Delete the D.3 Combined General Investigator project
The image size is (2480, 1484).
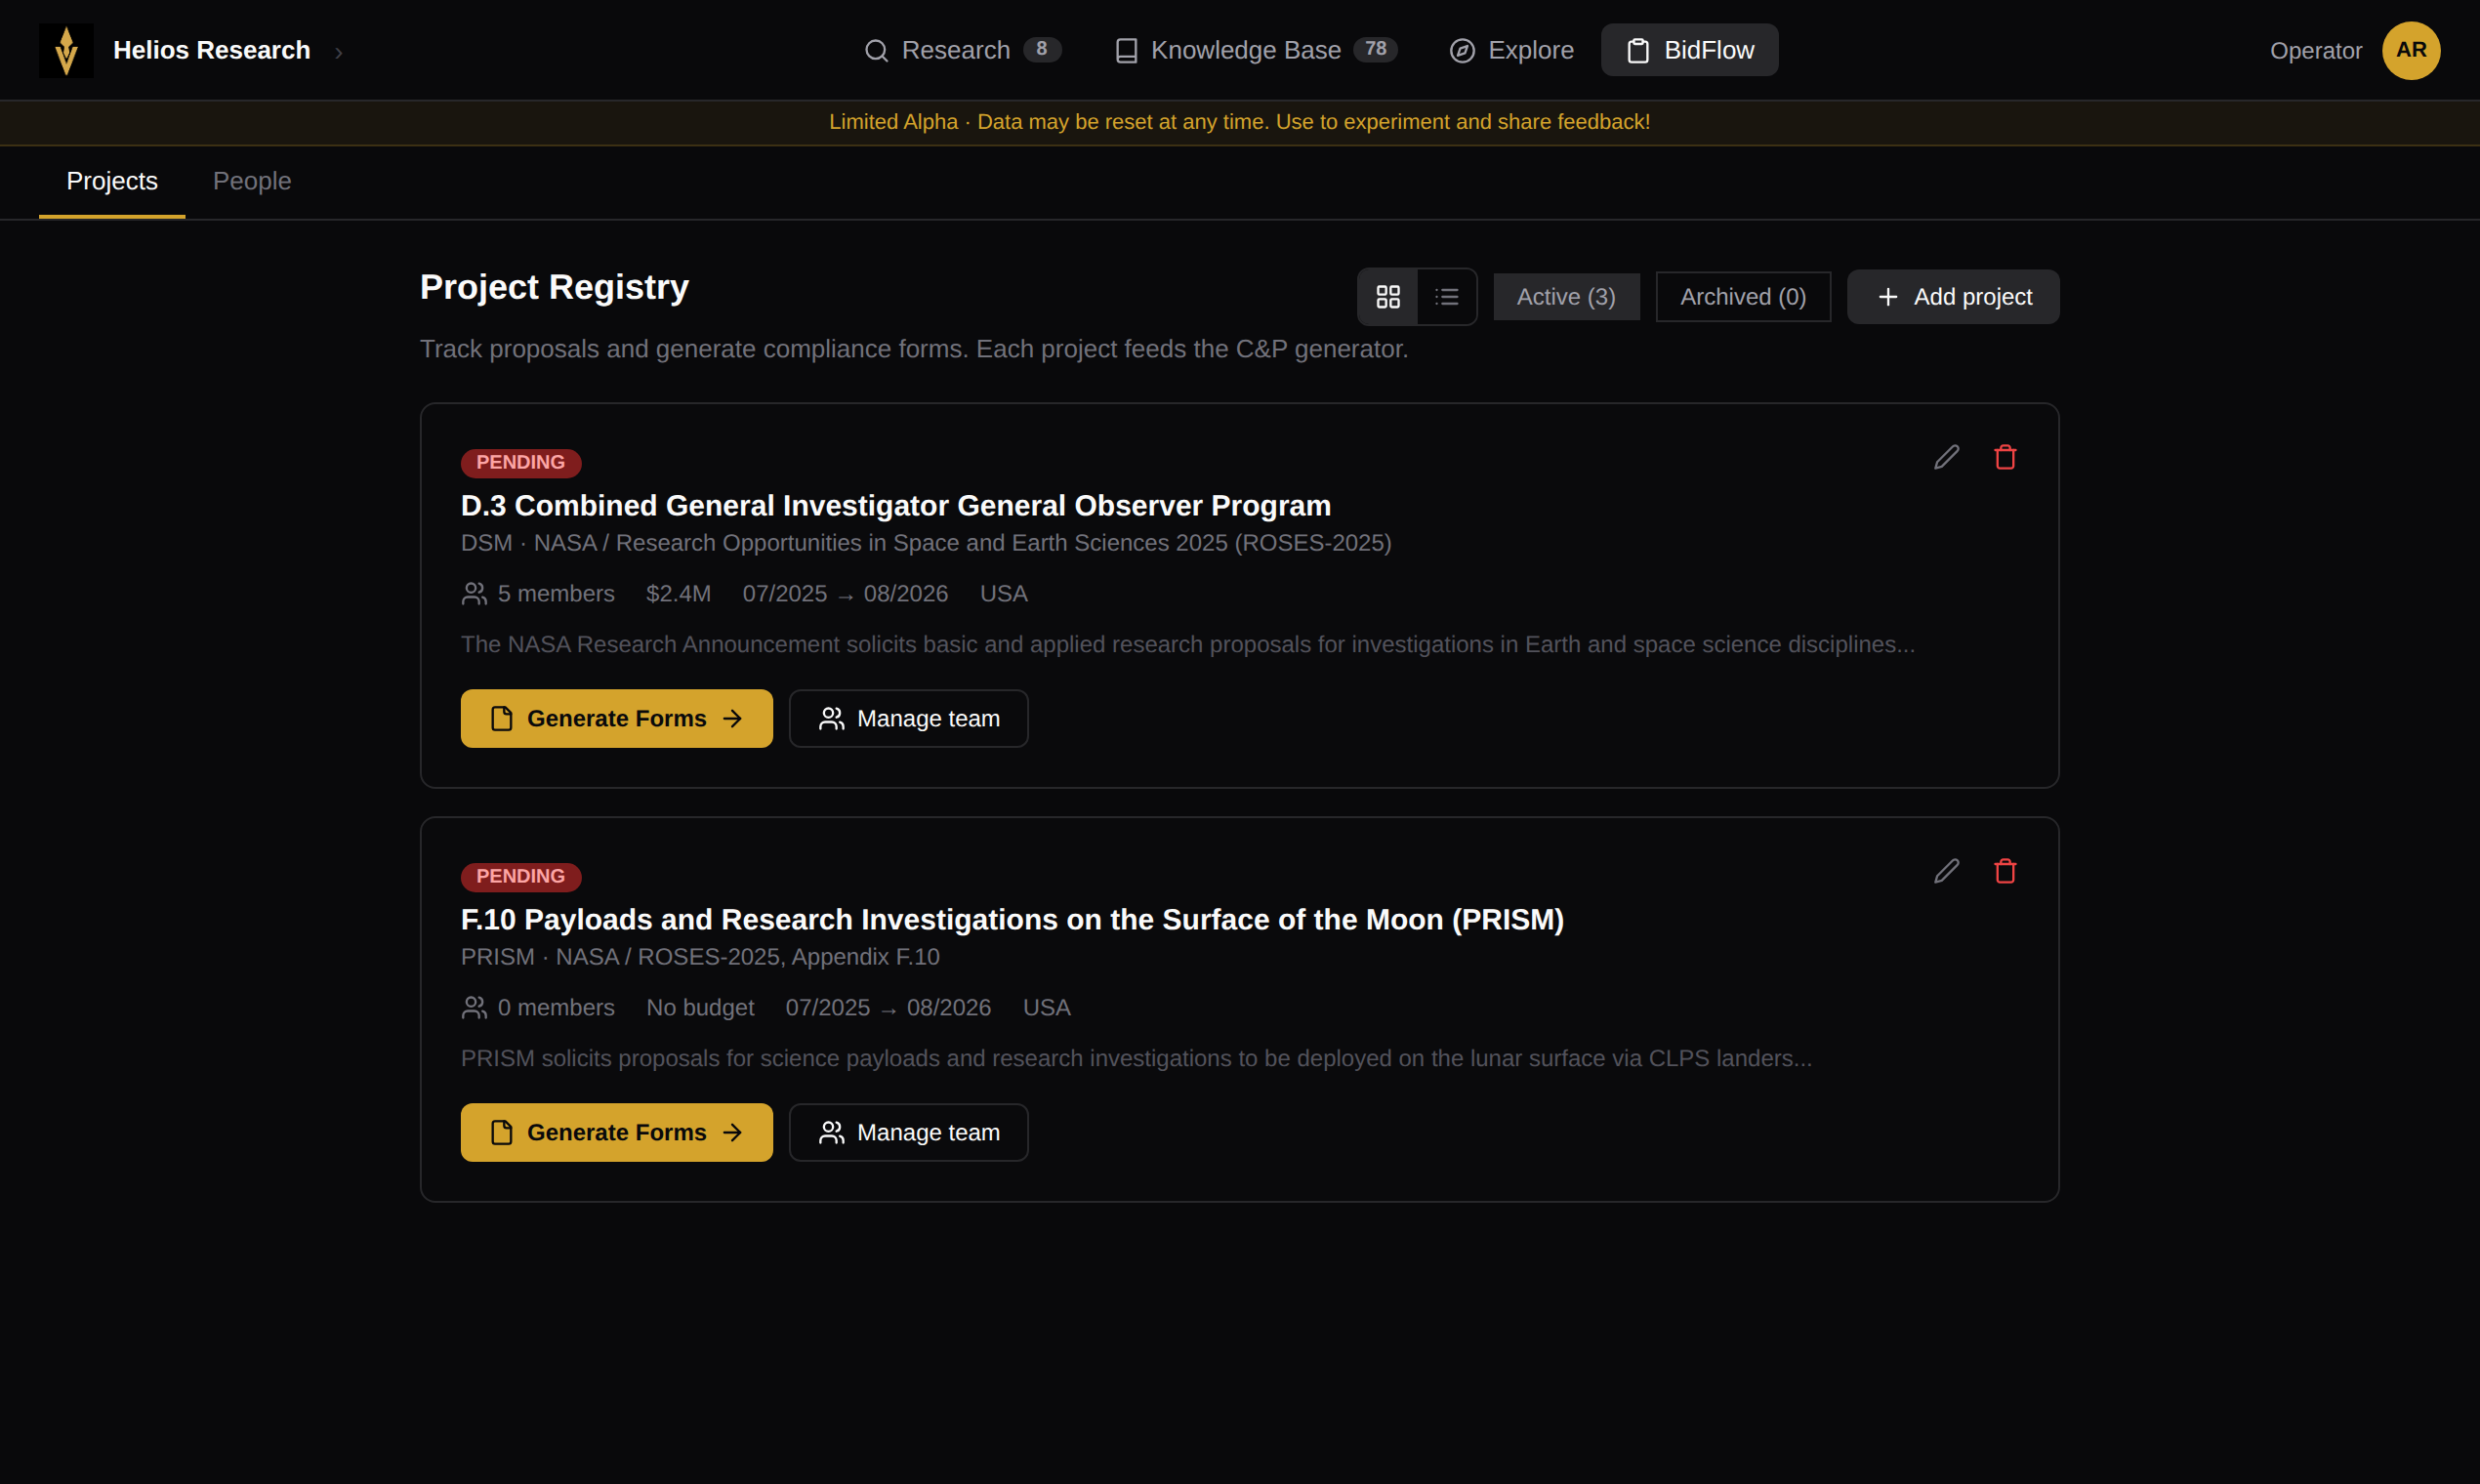click(2004, 457)
